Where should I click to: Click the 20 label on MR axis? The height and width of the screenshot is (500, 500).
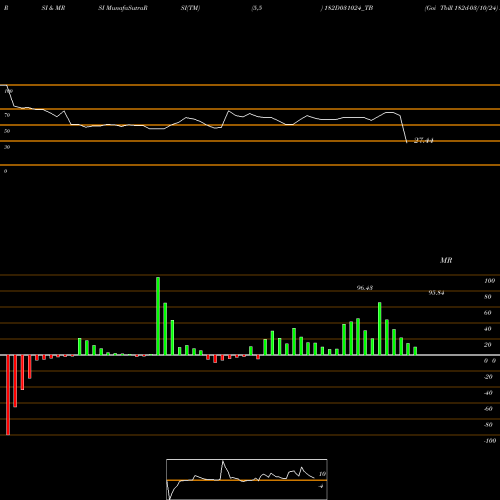coord(488,345)
